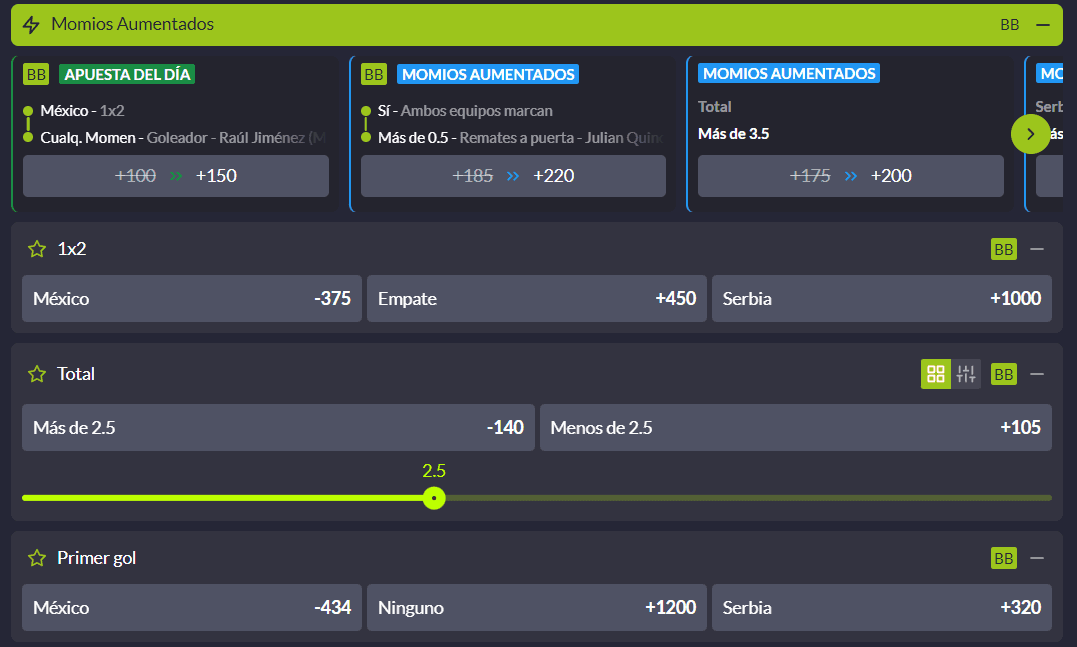Click the APUESTA DEL DÍA tag
The image size is (1077, 647).
click(x=127, y=74)
